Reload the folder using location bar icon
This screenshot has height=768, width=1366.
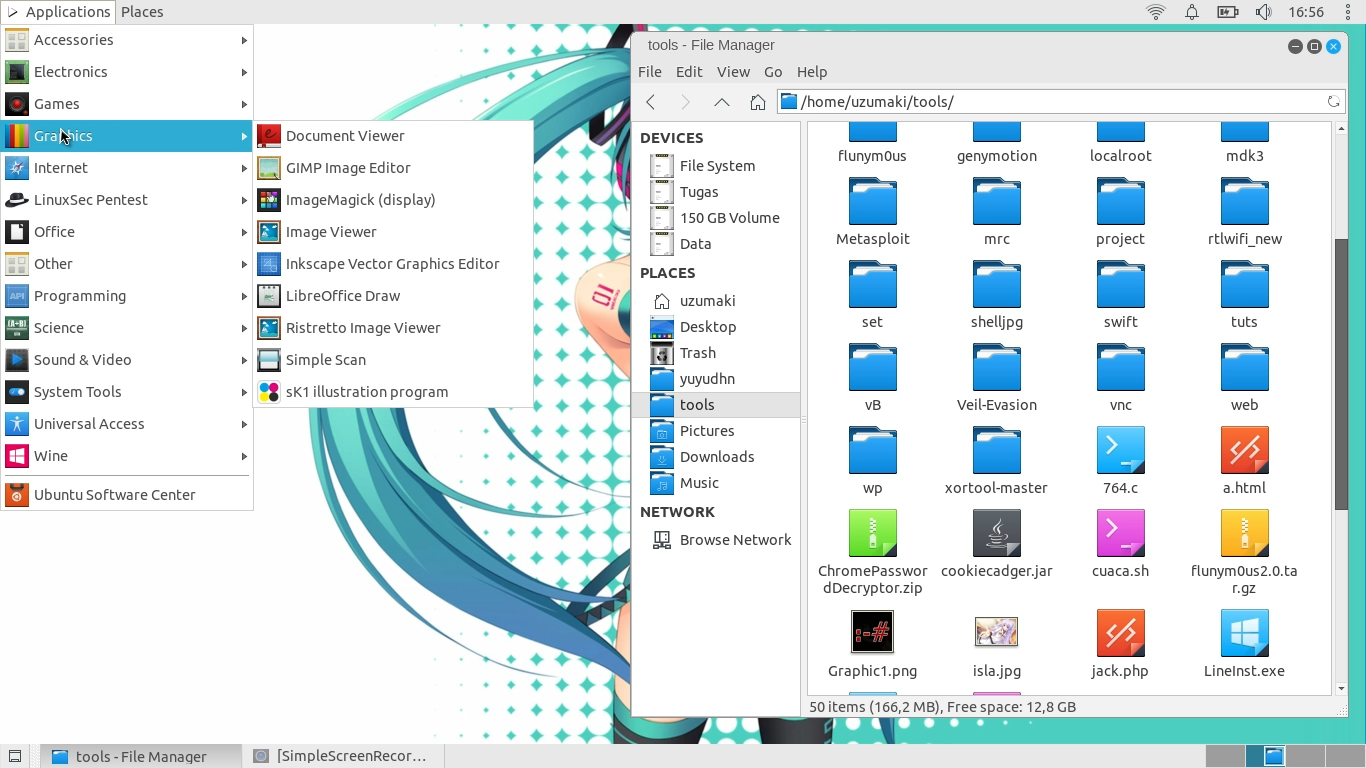[x=1333, y=102]
